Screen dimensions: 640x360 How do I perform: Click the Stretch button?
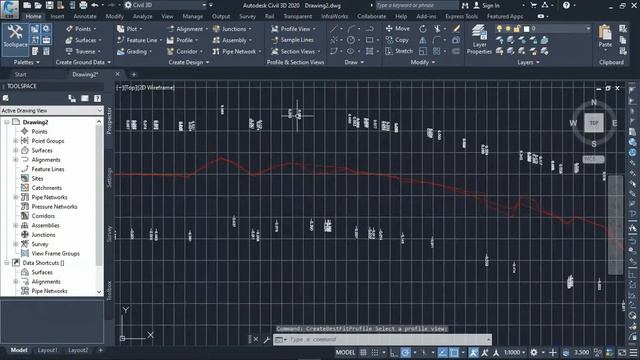[399, 51]
